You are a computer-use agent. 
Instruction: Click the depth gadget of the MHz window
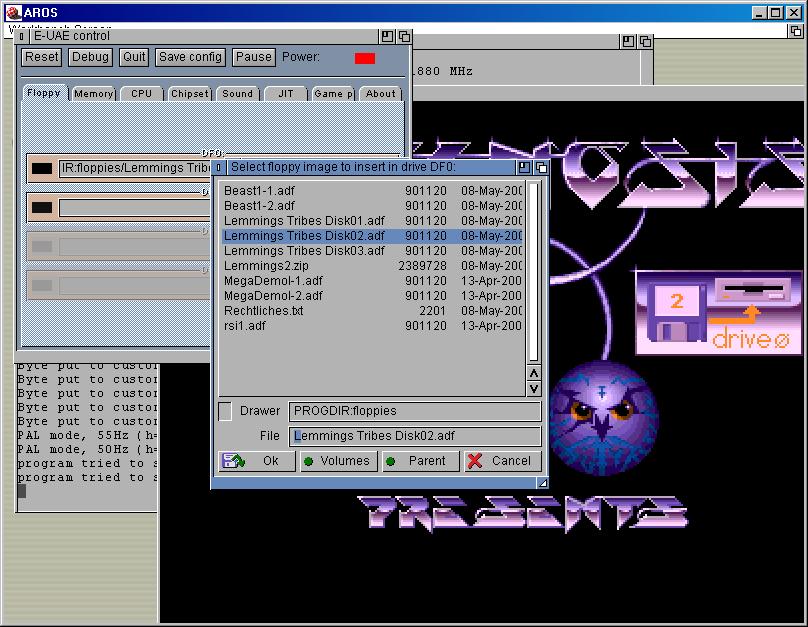tap(645, 41)
